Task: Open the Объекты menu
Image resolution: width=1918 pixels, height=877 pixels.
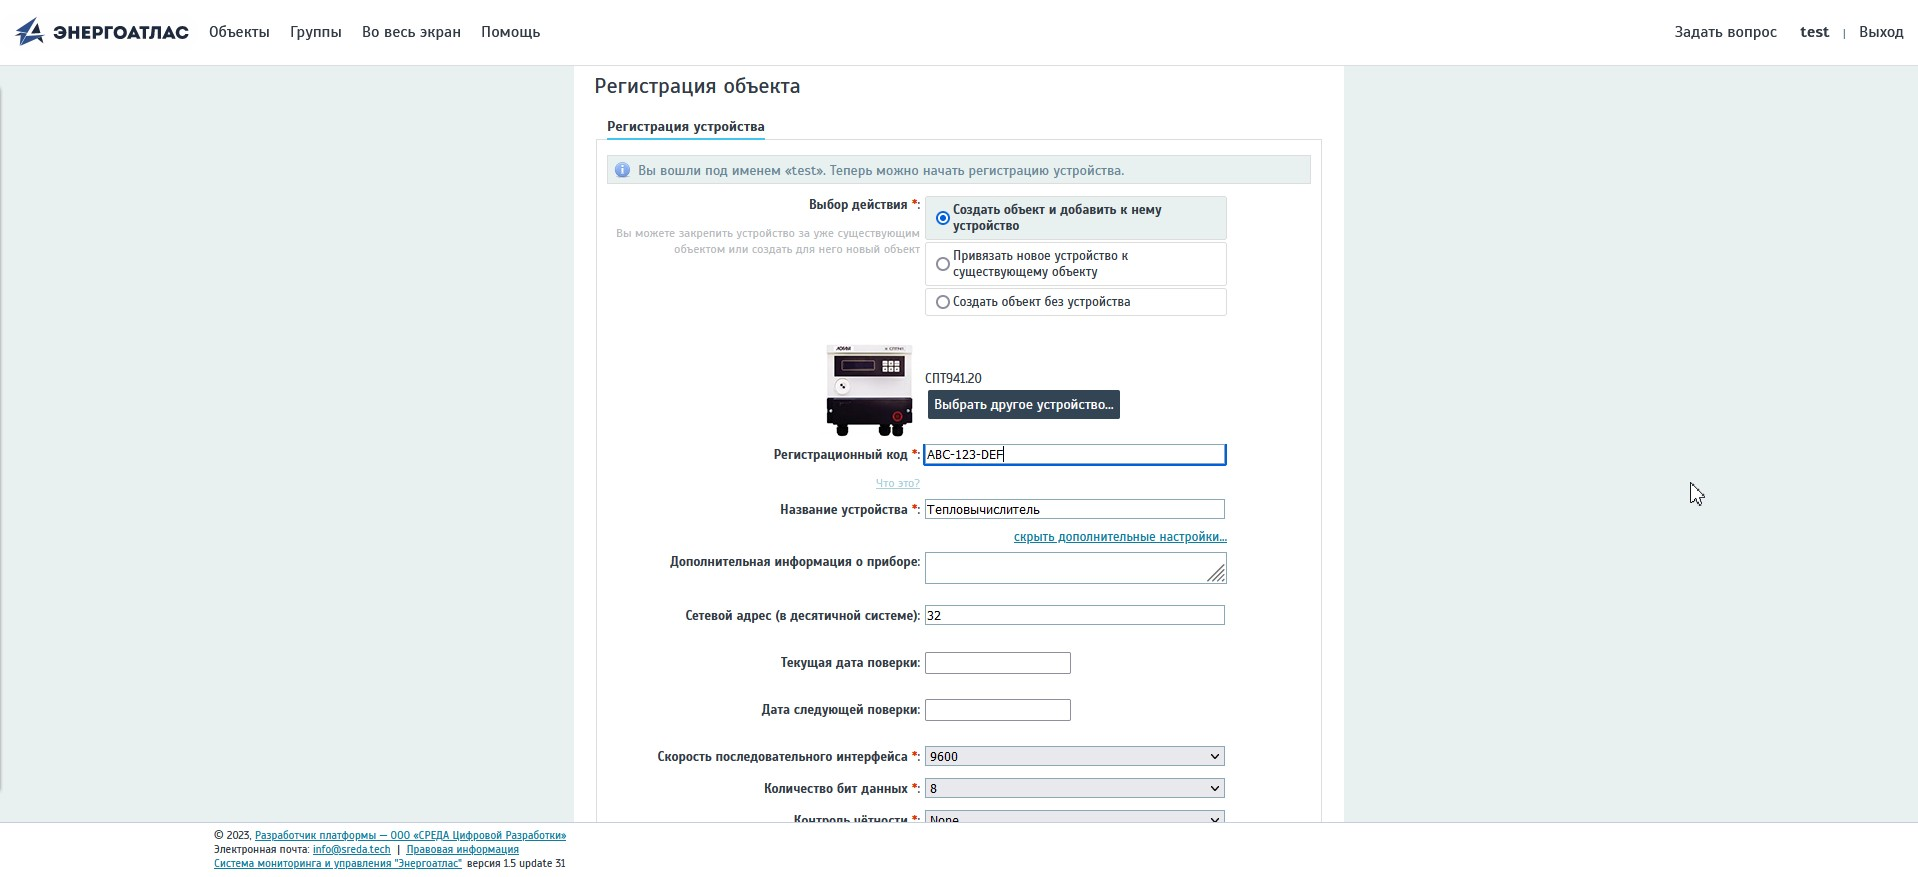Action: [239, 32]
